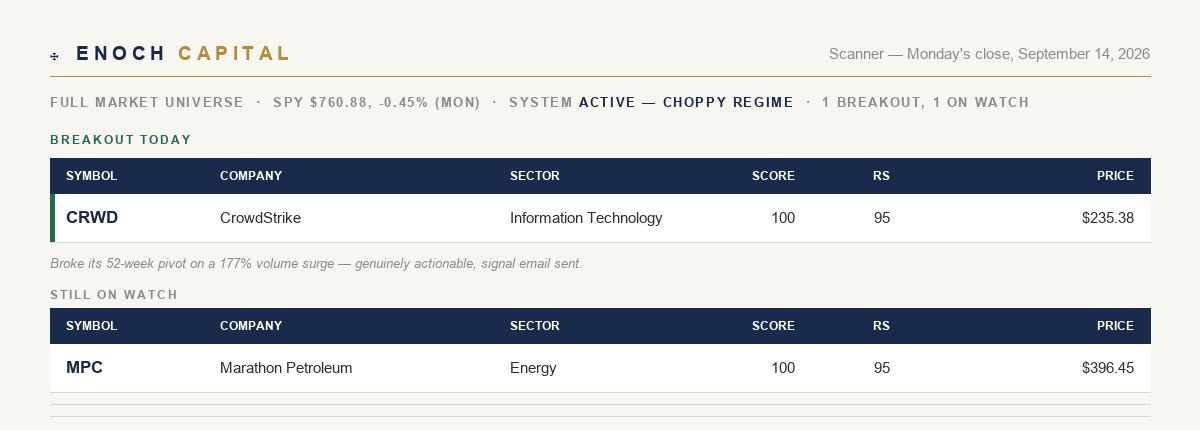Click the ENOCH CAPITAL brand title
The image size is (1200, 430).
[183, 54]
